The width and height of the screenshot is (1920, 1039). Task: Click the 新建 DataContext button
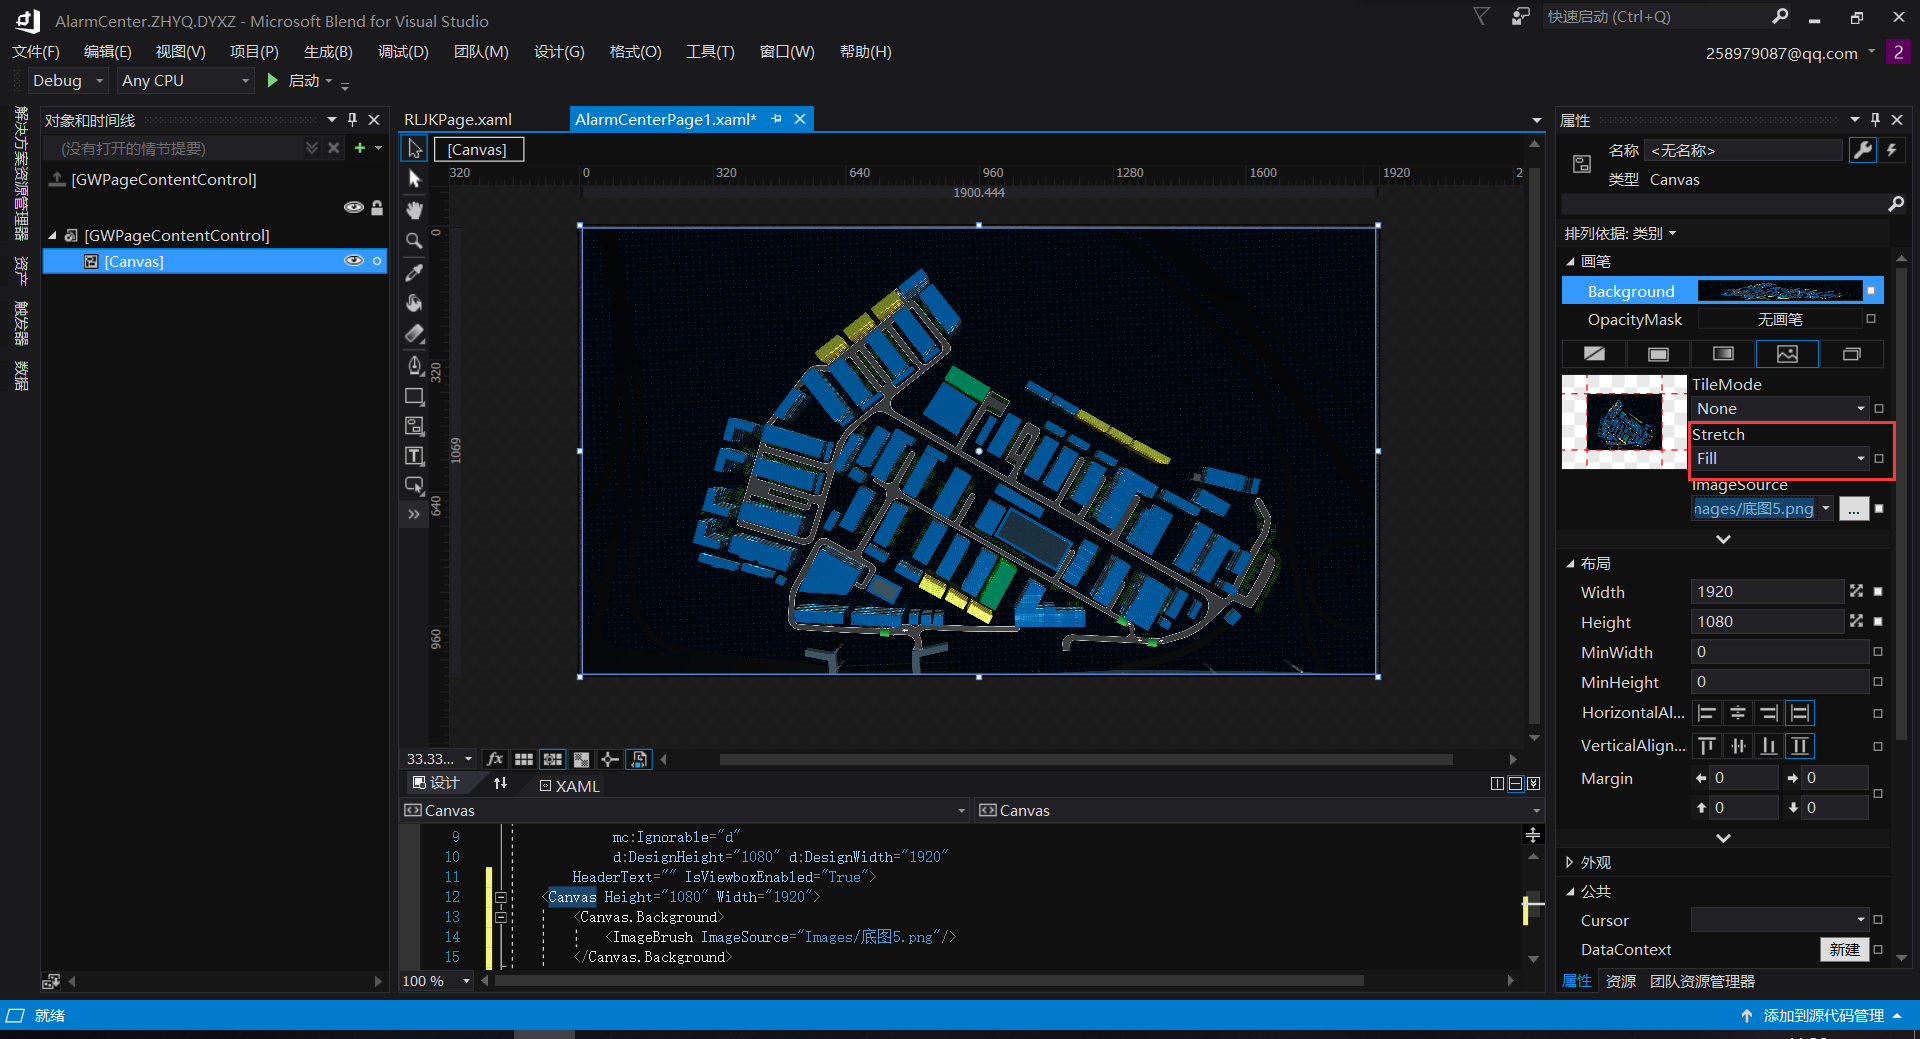coord(1843,949)
